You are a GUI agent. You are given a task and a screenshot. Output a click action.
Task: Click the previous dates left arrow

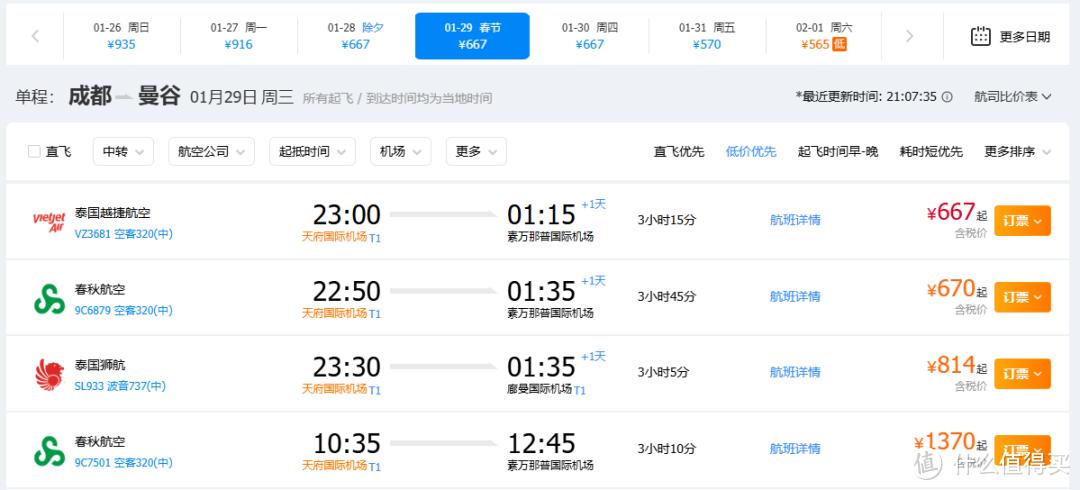(x=35, y=36)
